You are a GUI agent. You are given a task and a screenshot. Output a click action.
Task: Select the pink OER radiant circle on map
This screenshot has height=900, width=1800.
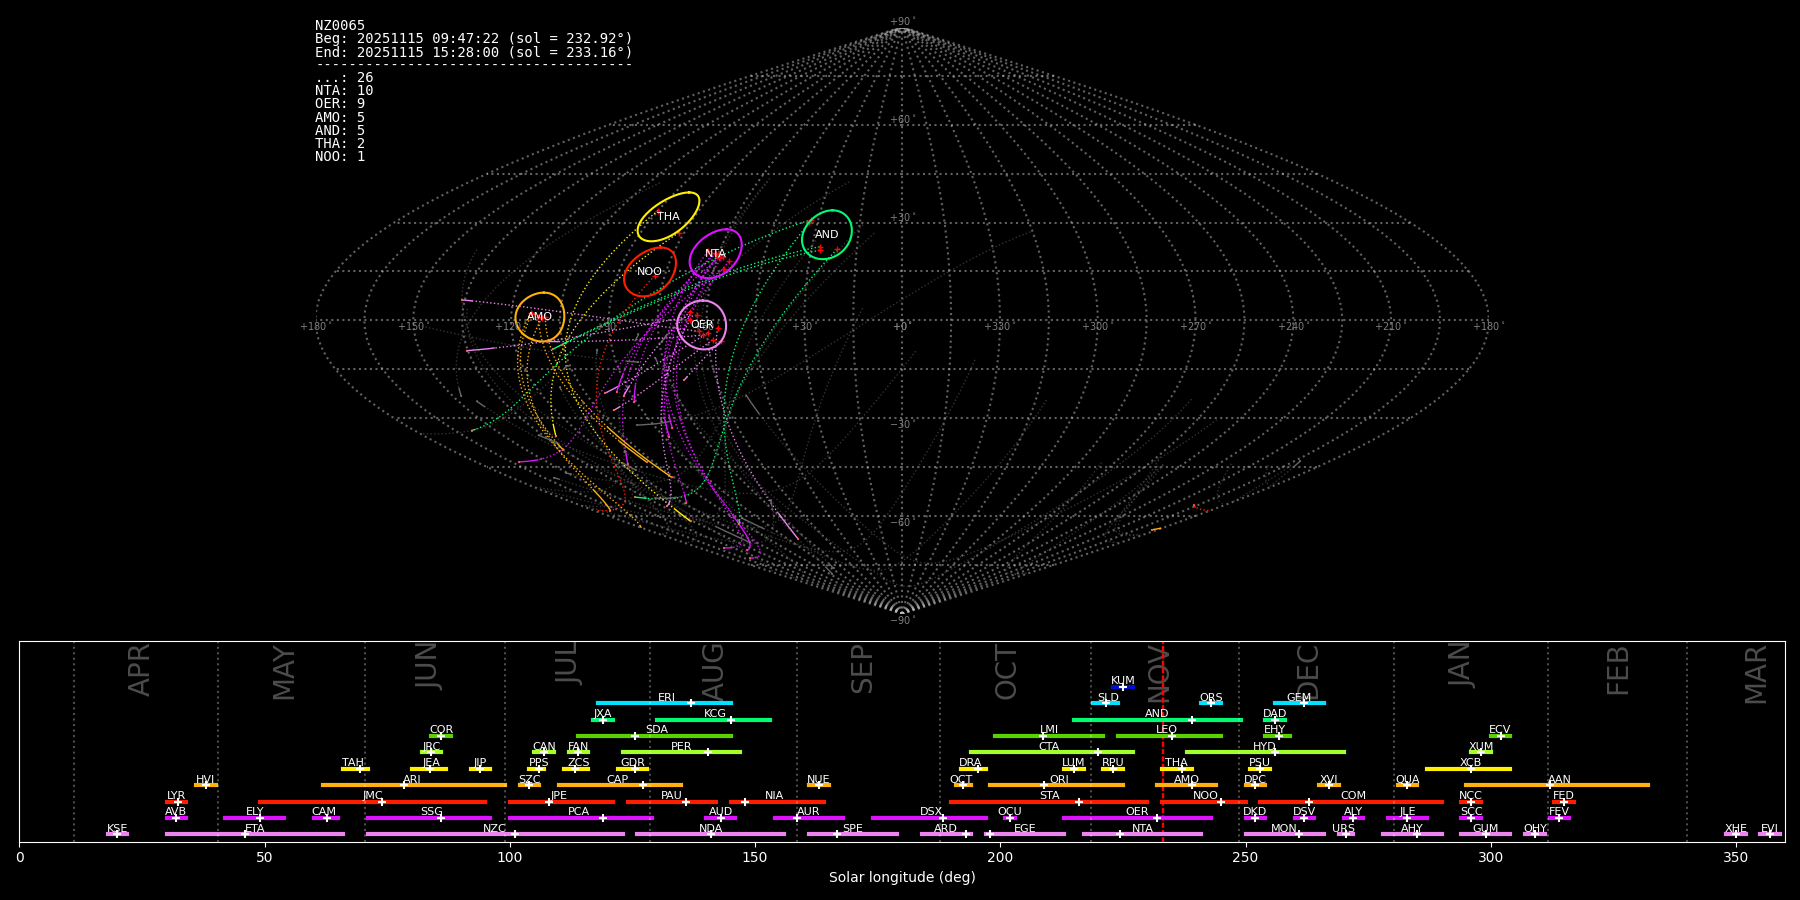(x=702, y=325)
